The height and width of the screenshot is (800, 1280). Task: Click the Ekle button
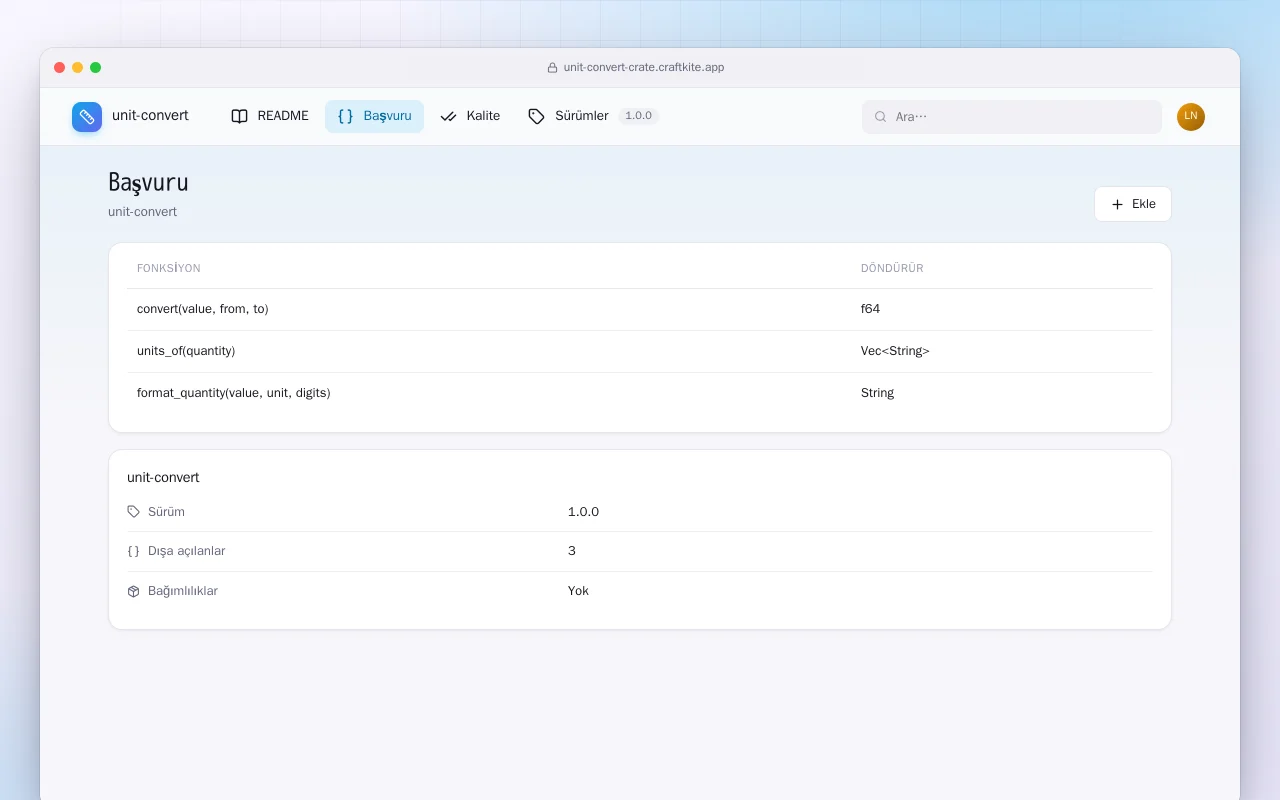point(1133,204)
